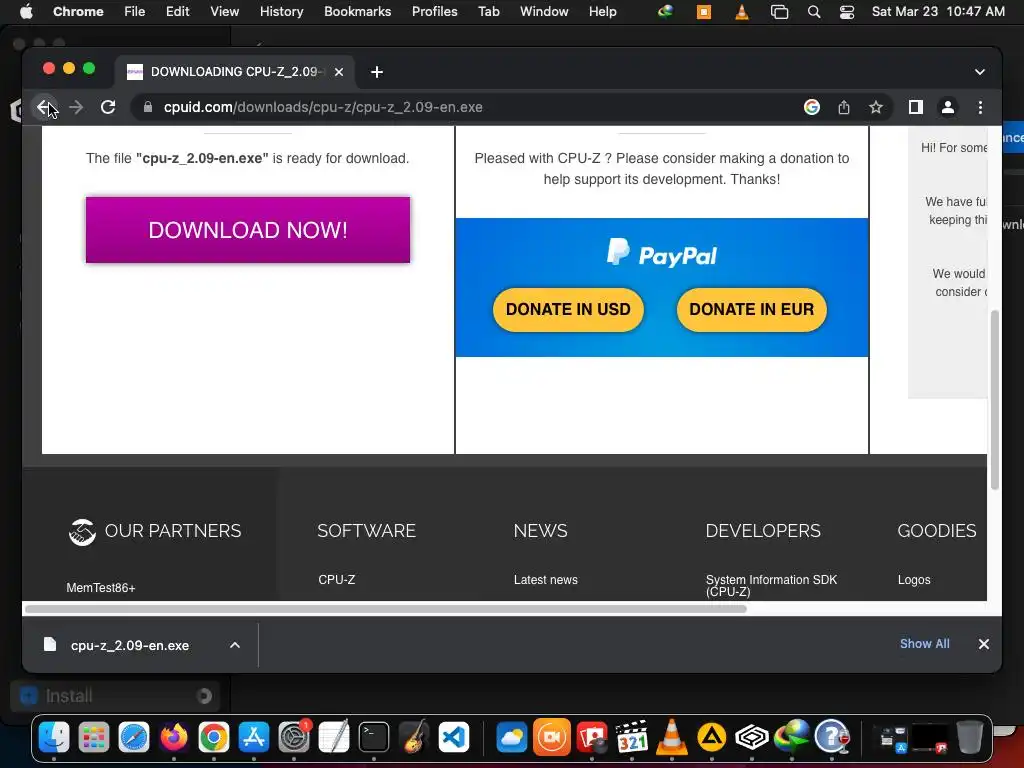The width and height of the screenshot is (1024, 768).
Task: Click the OUR PARTNERS handshake icon
Action: click(x=82, y=532)
